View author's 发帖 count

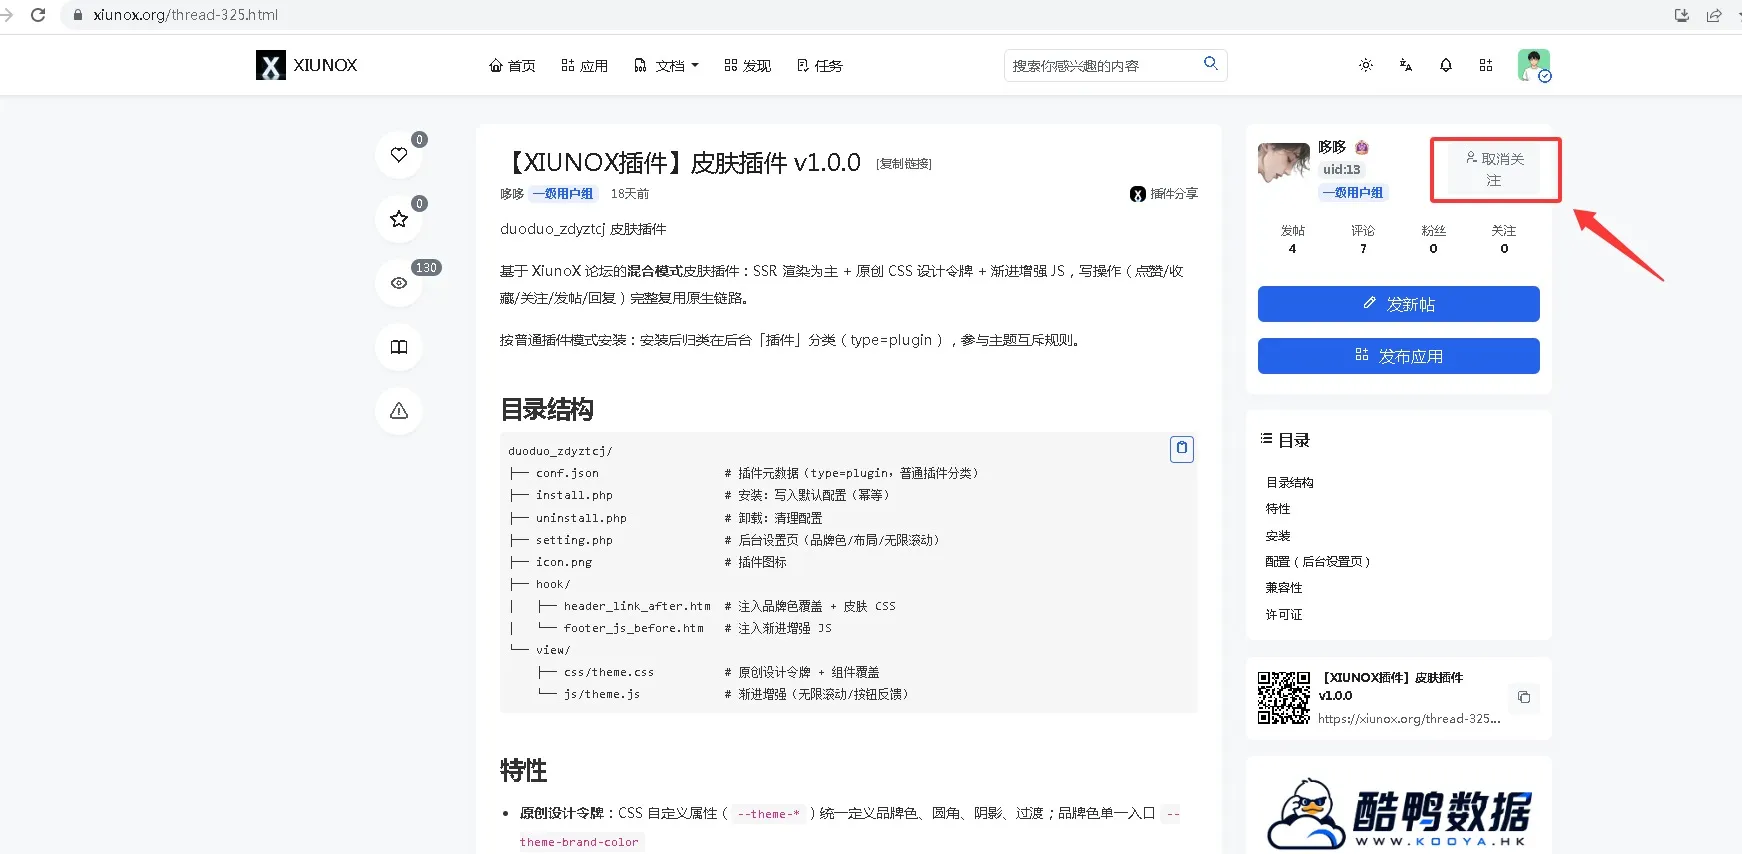pos(1293,239)
